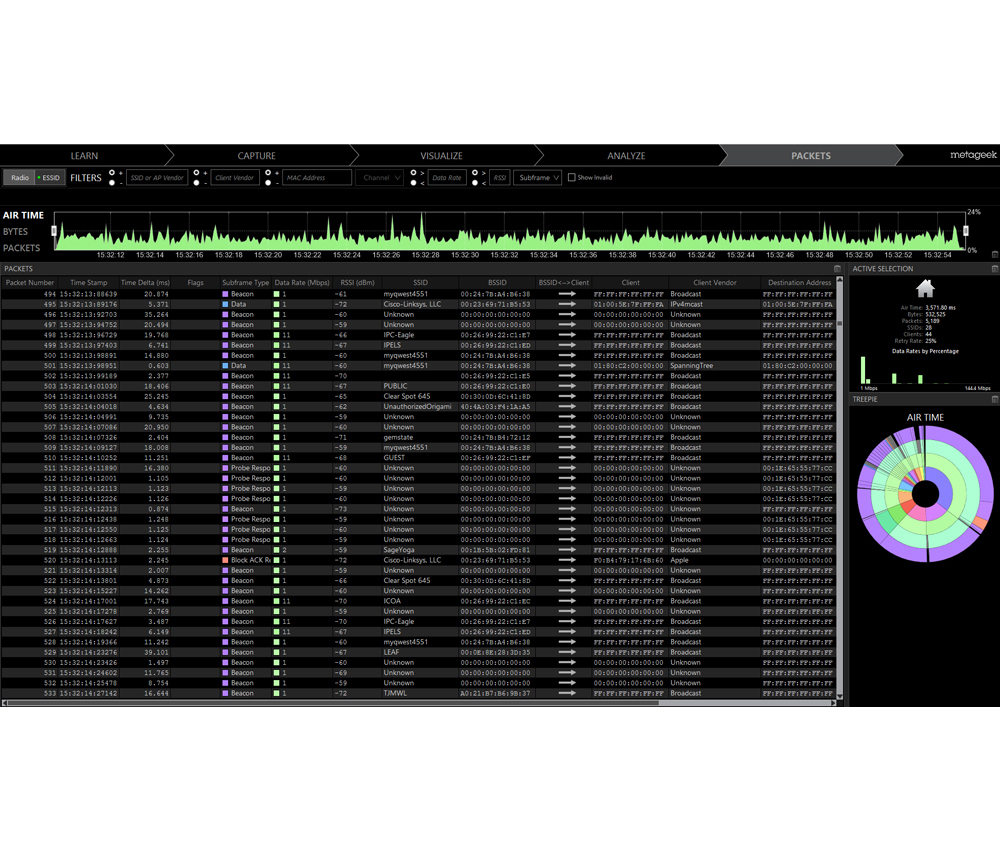1000x850 pixels.
Task: Click left arrow of horizontal table scrollbar
Action: [5, 703]
